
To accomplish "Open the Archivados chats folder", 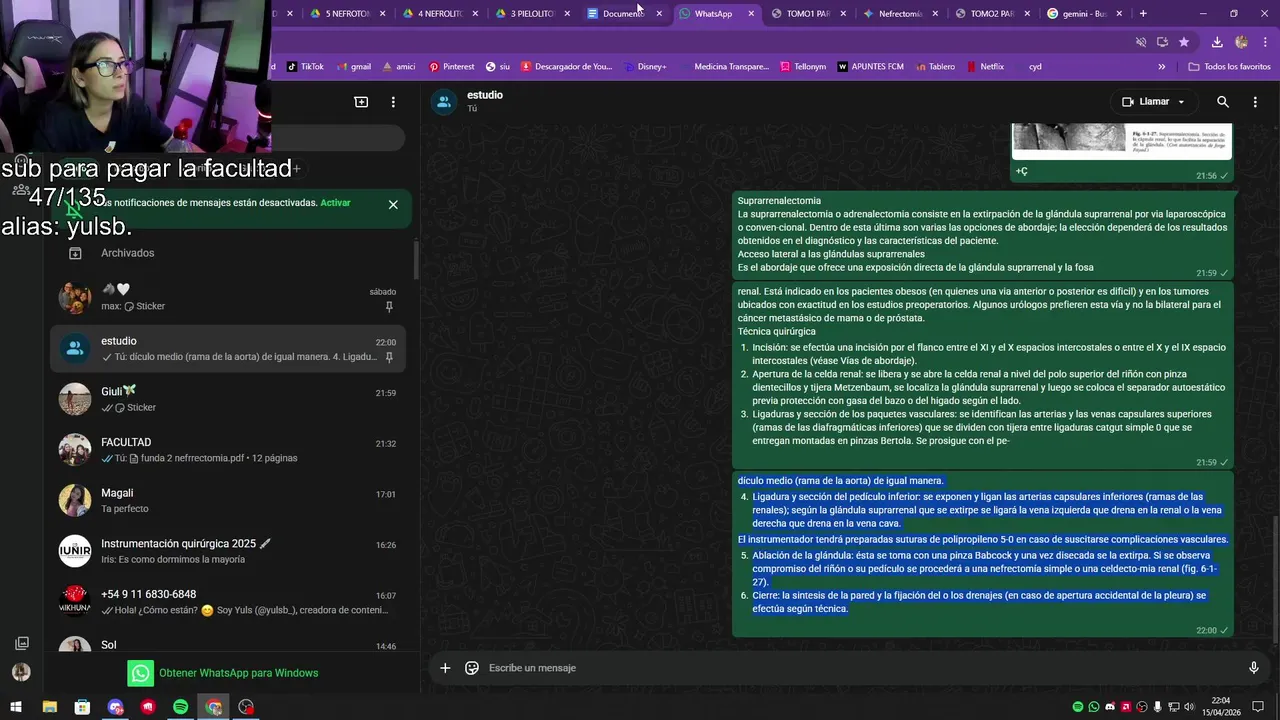I will pos(228,253).
